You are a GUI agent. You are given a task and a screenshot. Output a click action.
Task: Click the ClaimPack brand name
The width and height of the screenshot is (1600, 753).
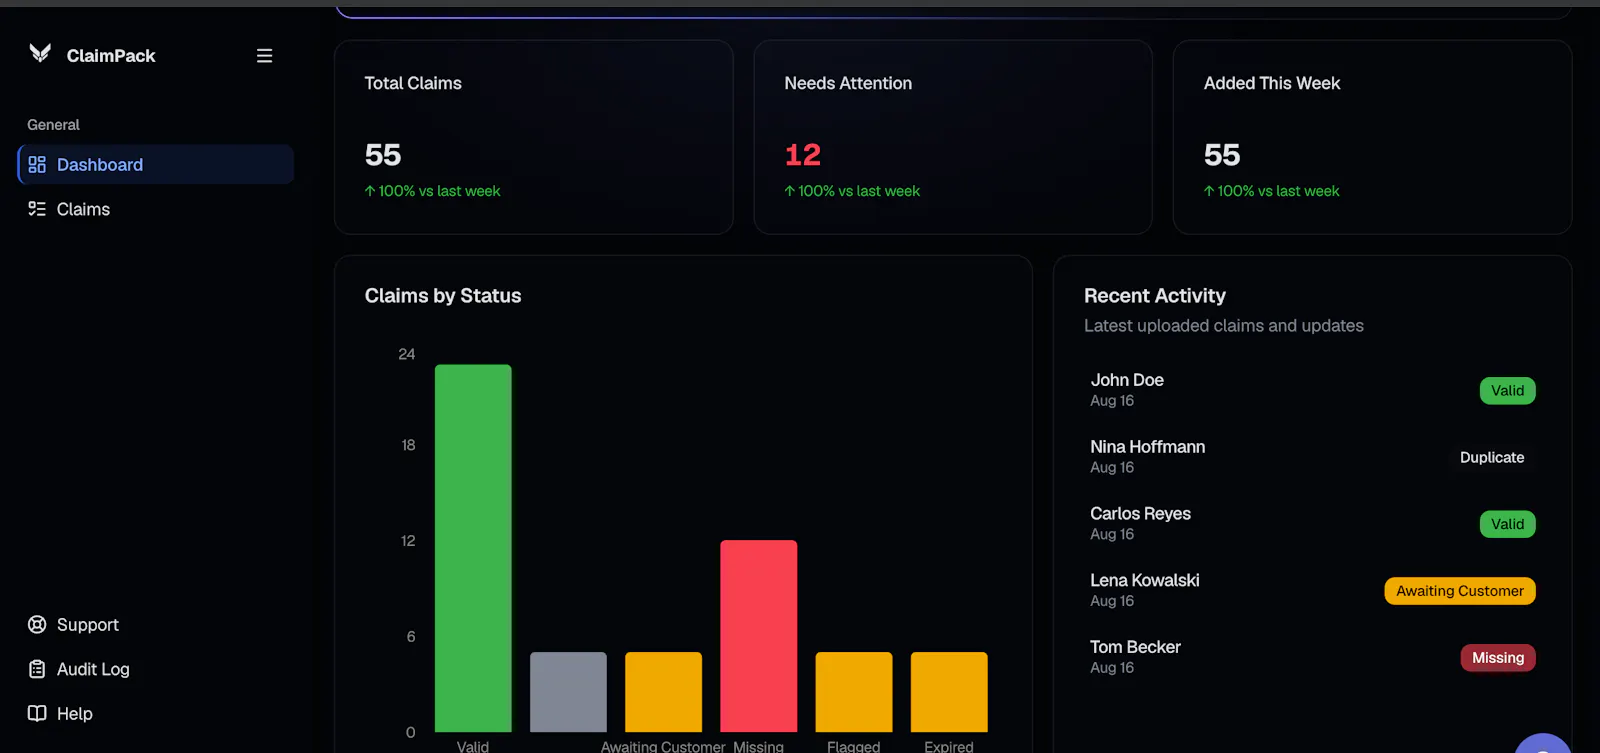(111, 56)
